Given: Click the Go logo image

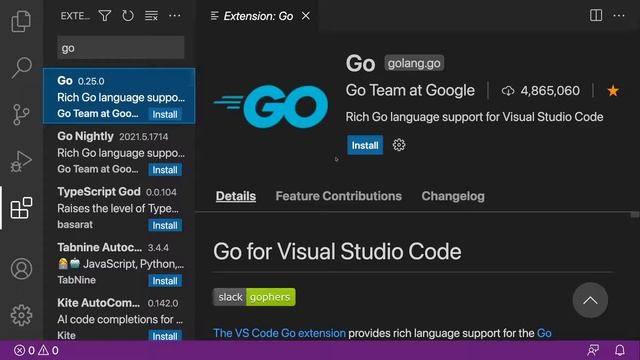Looking at the screenshot, I should (271, 107).
